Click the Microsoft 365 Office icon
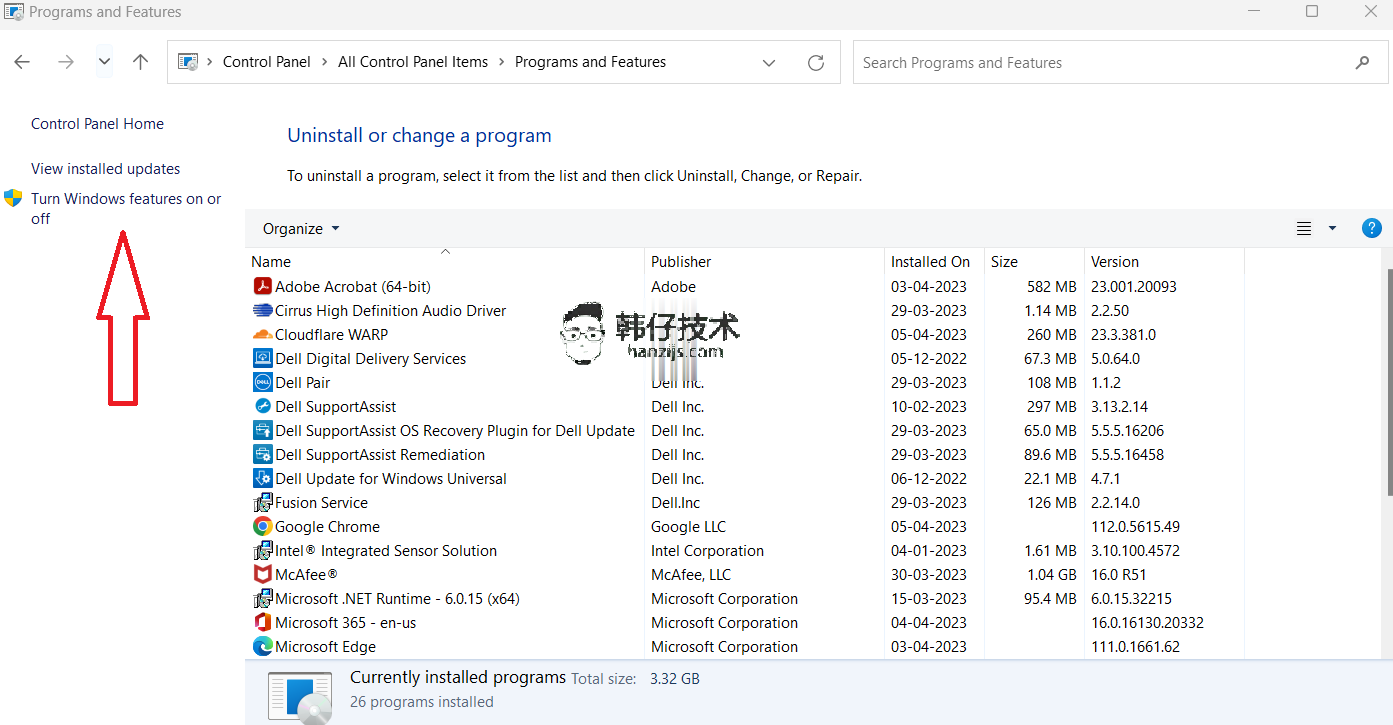This screenshot has width=1393, height=725. point(263,623)
